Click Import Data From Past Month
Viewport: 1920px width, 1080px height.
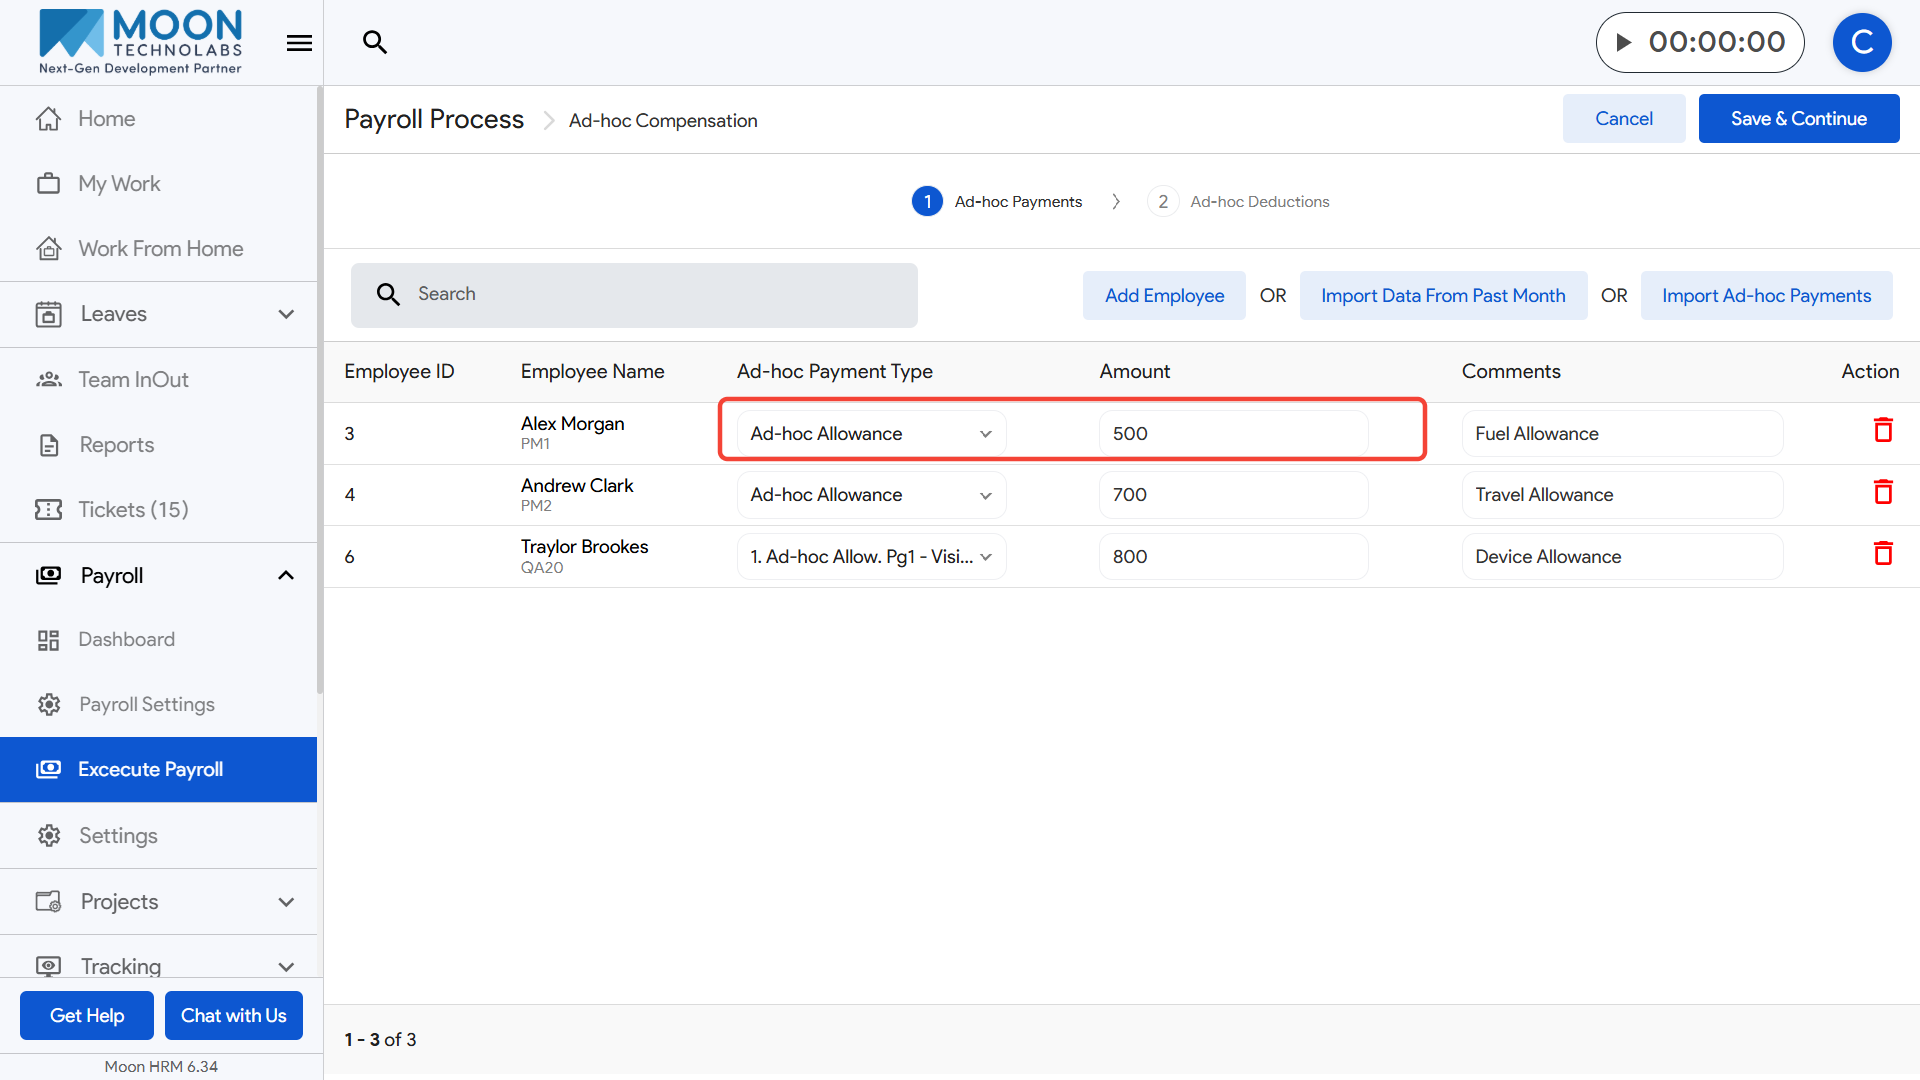pyautogui.click(x=1442, y=296)
